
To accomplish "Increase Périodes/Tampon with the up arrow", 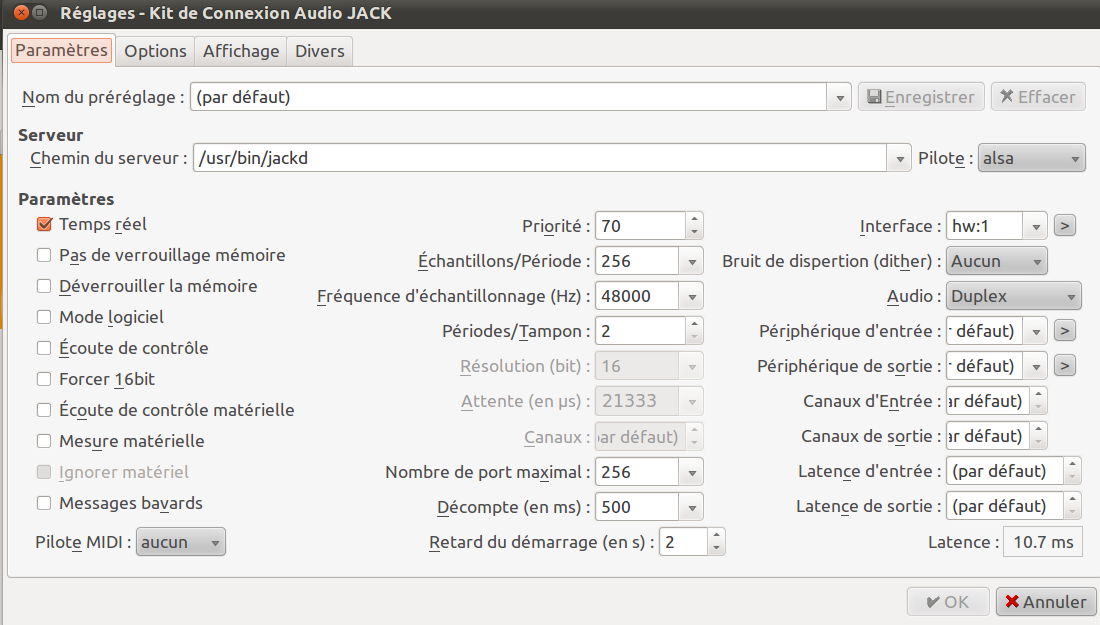I will click(x=694, y=325).
